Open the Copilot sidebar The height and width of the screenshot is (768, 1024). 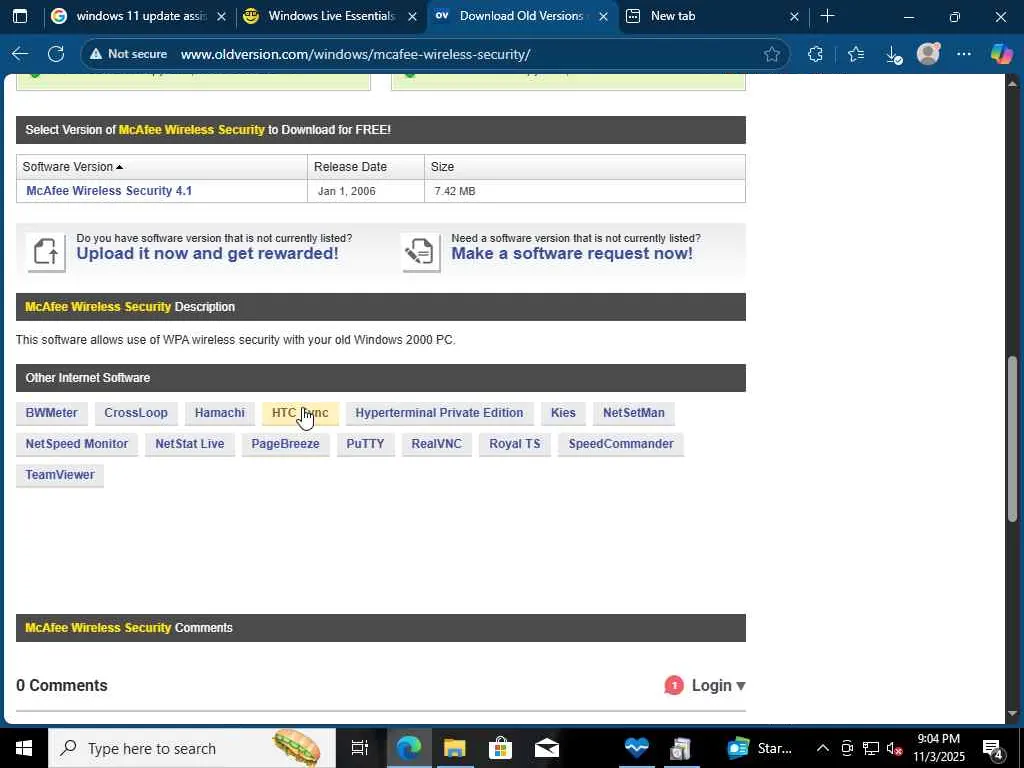point(1001,54)
